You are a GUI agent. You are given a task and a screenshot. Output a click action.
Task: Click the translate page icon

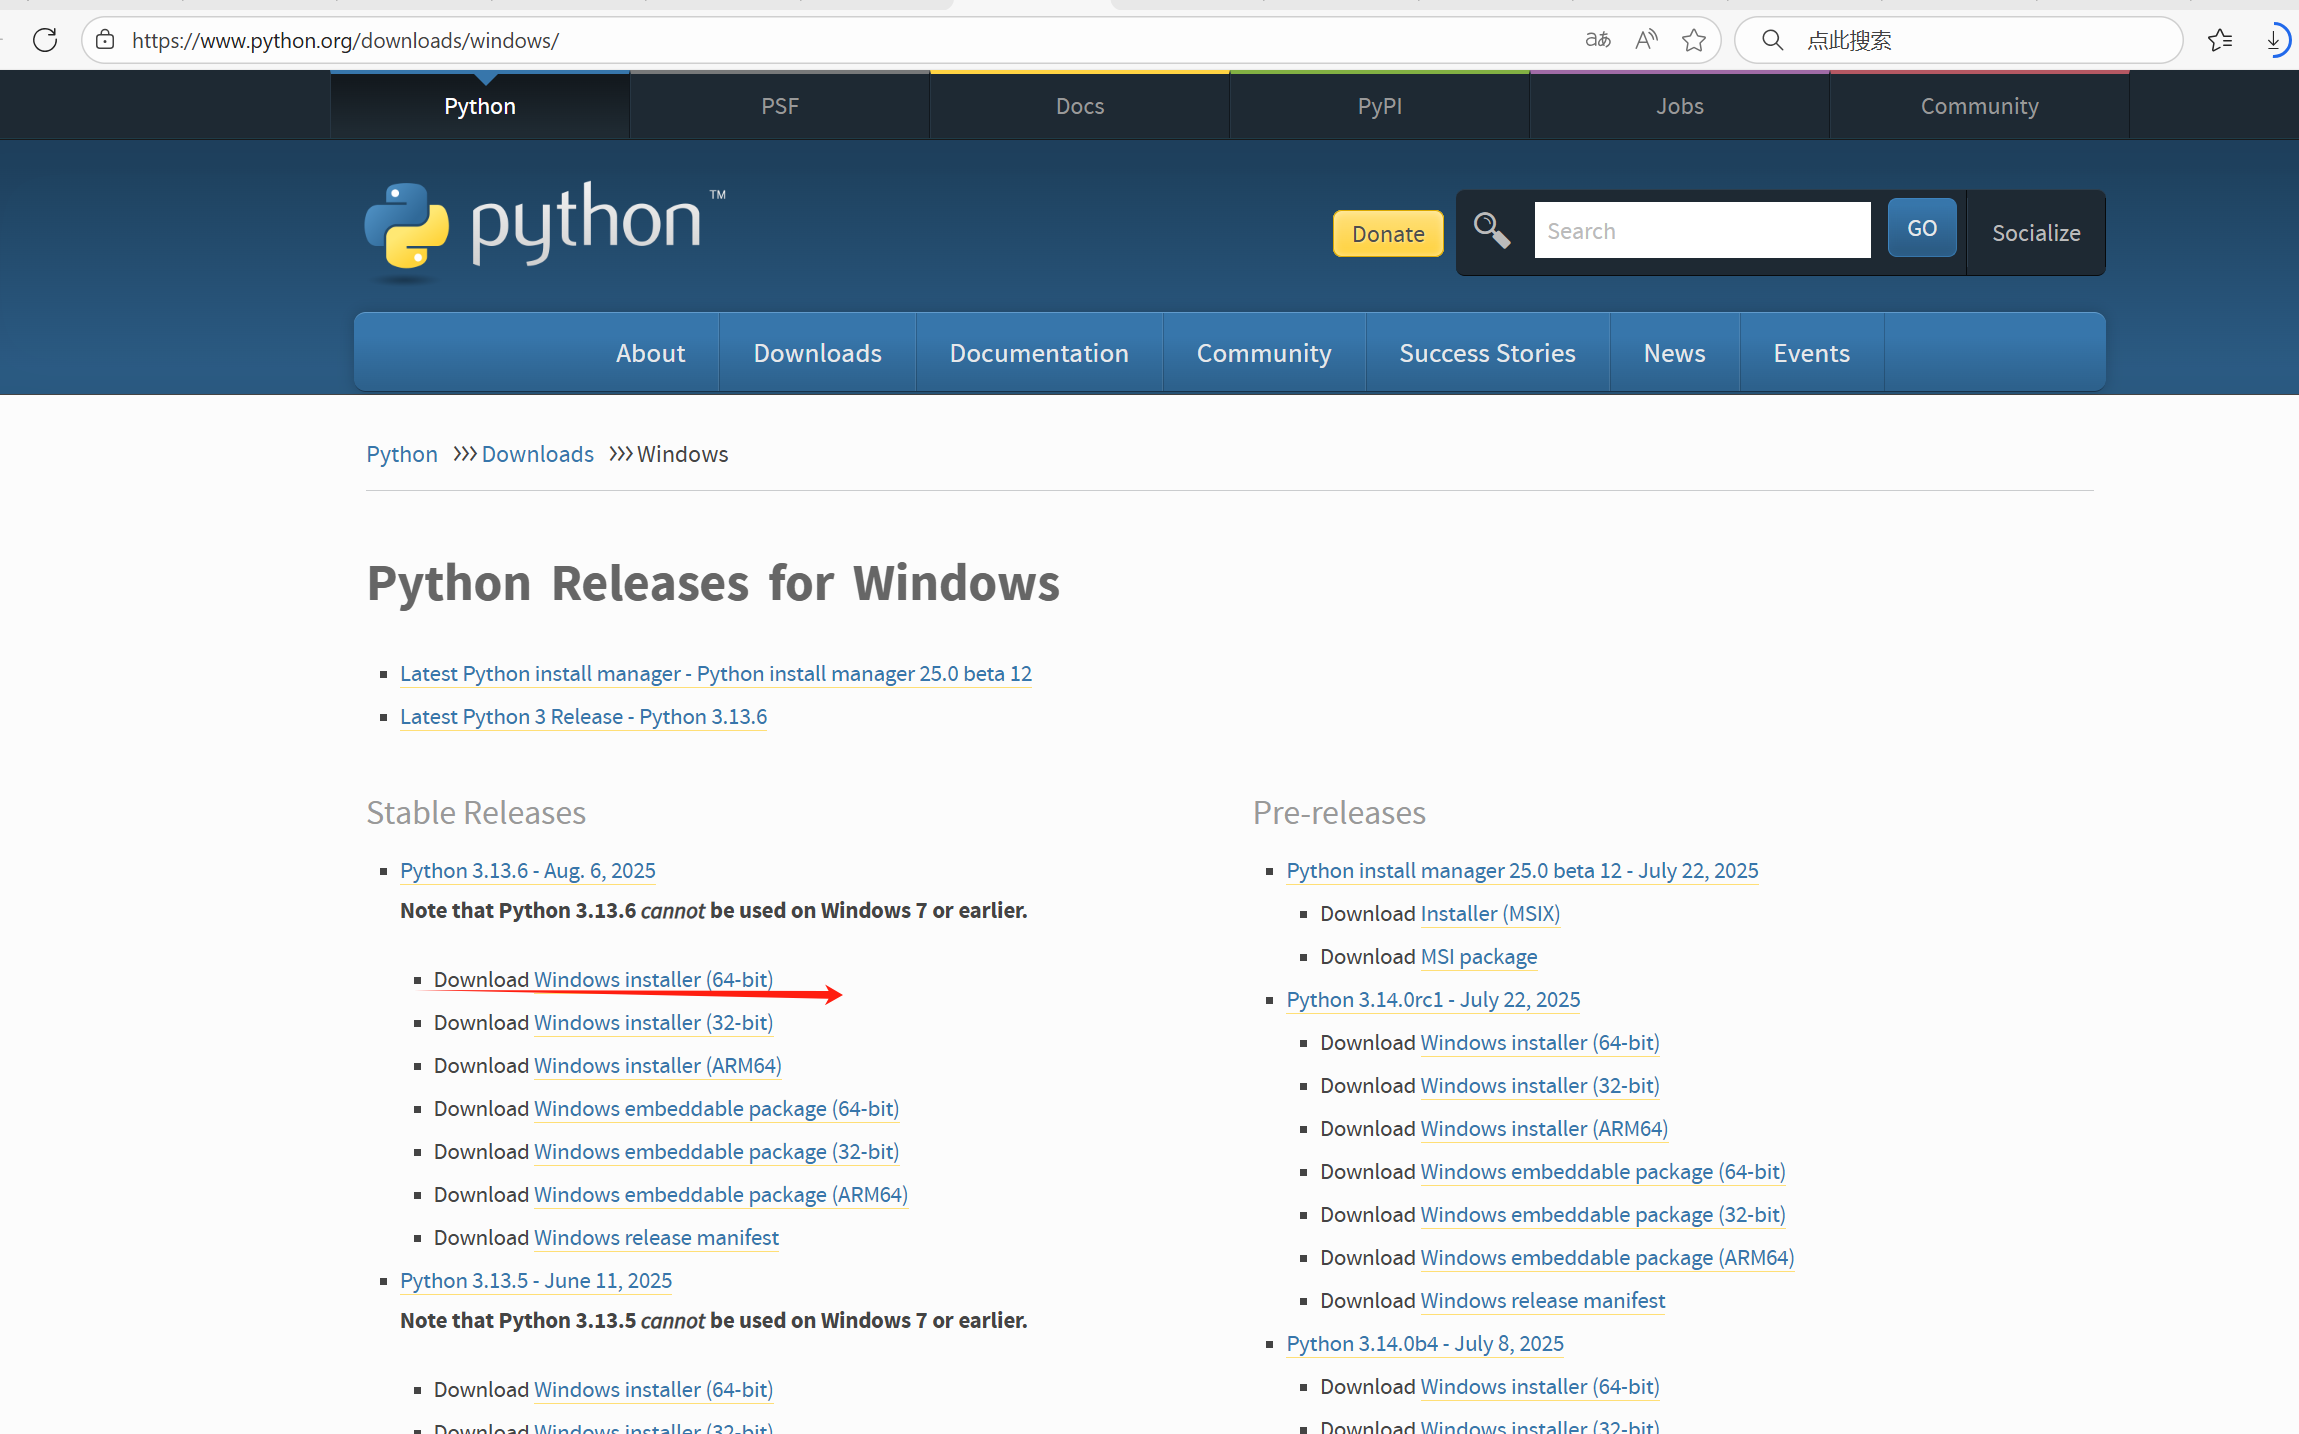tap(1597, 40)
